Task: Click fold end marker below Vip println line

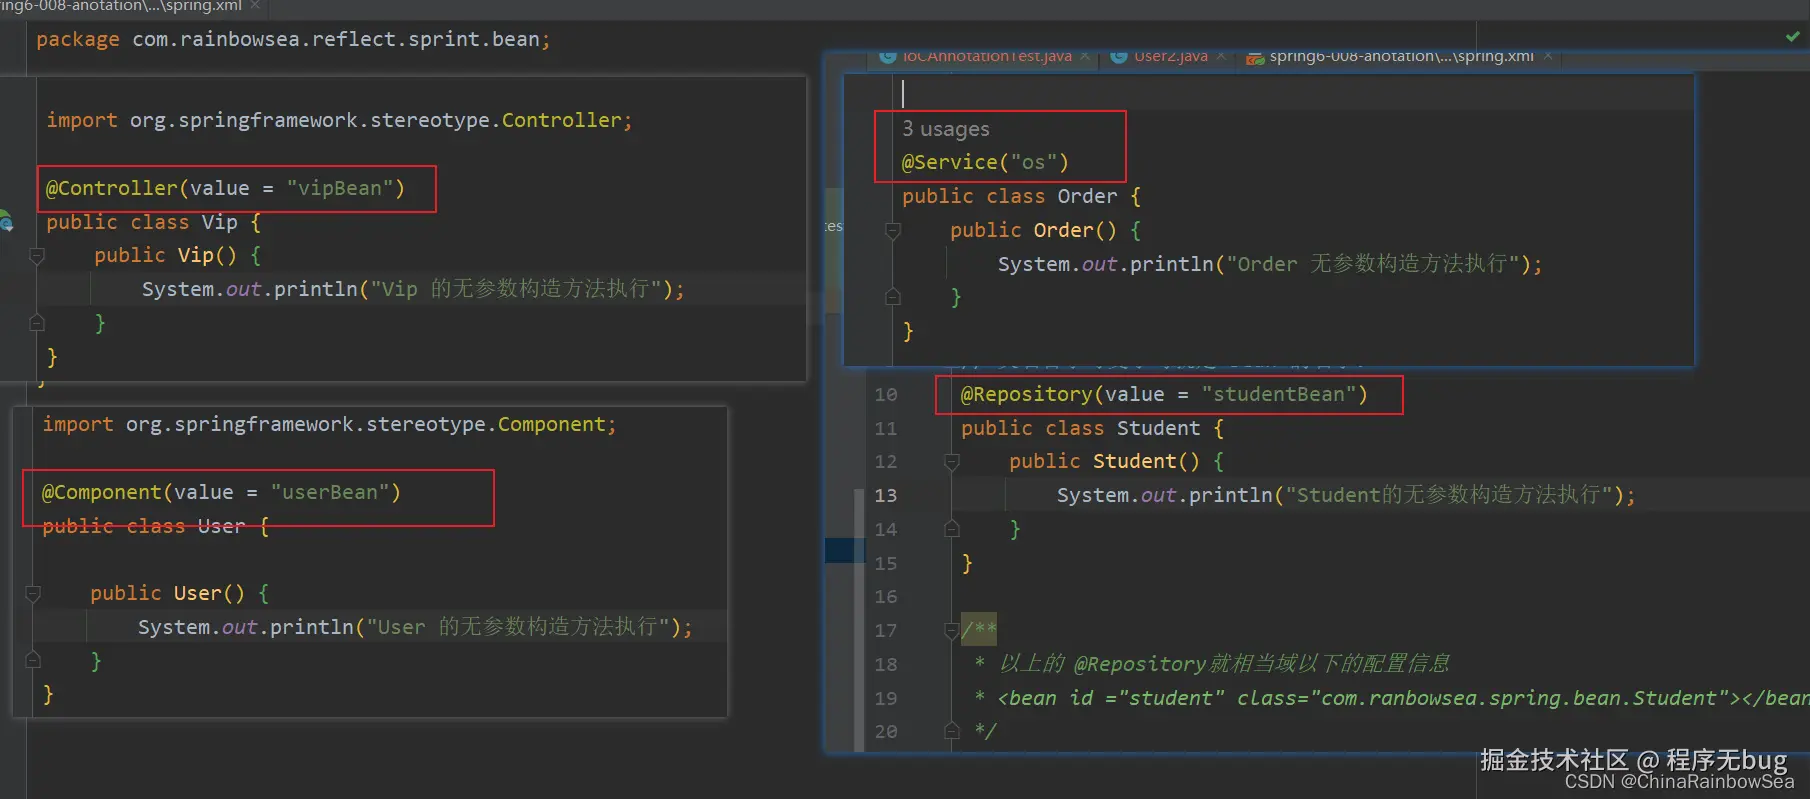Action: coord(37,323)
